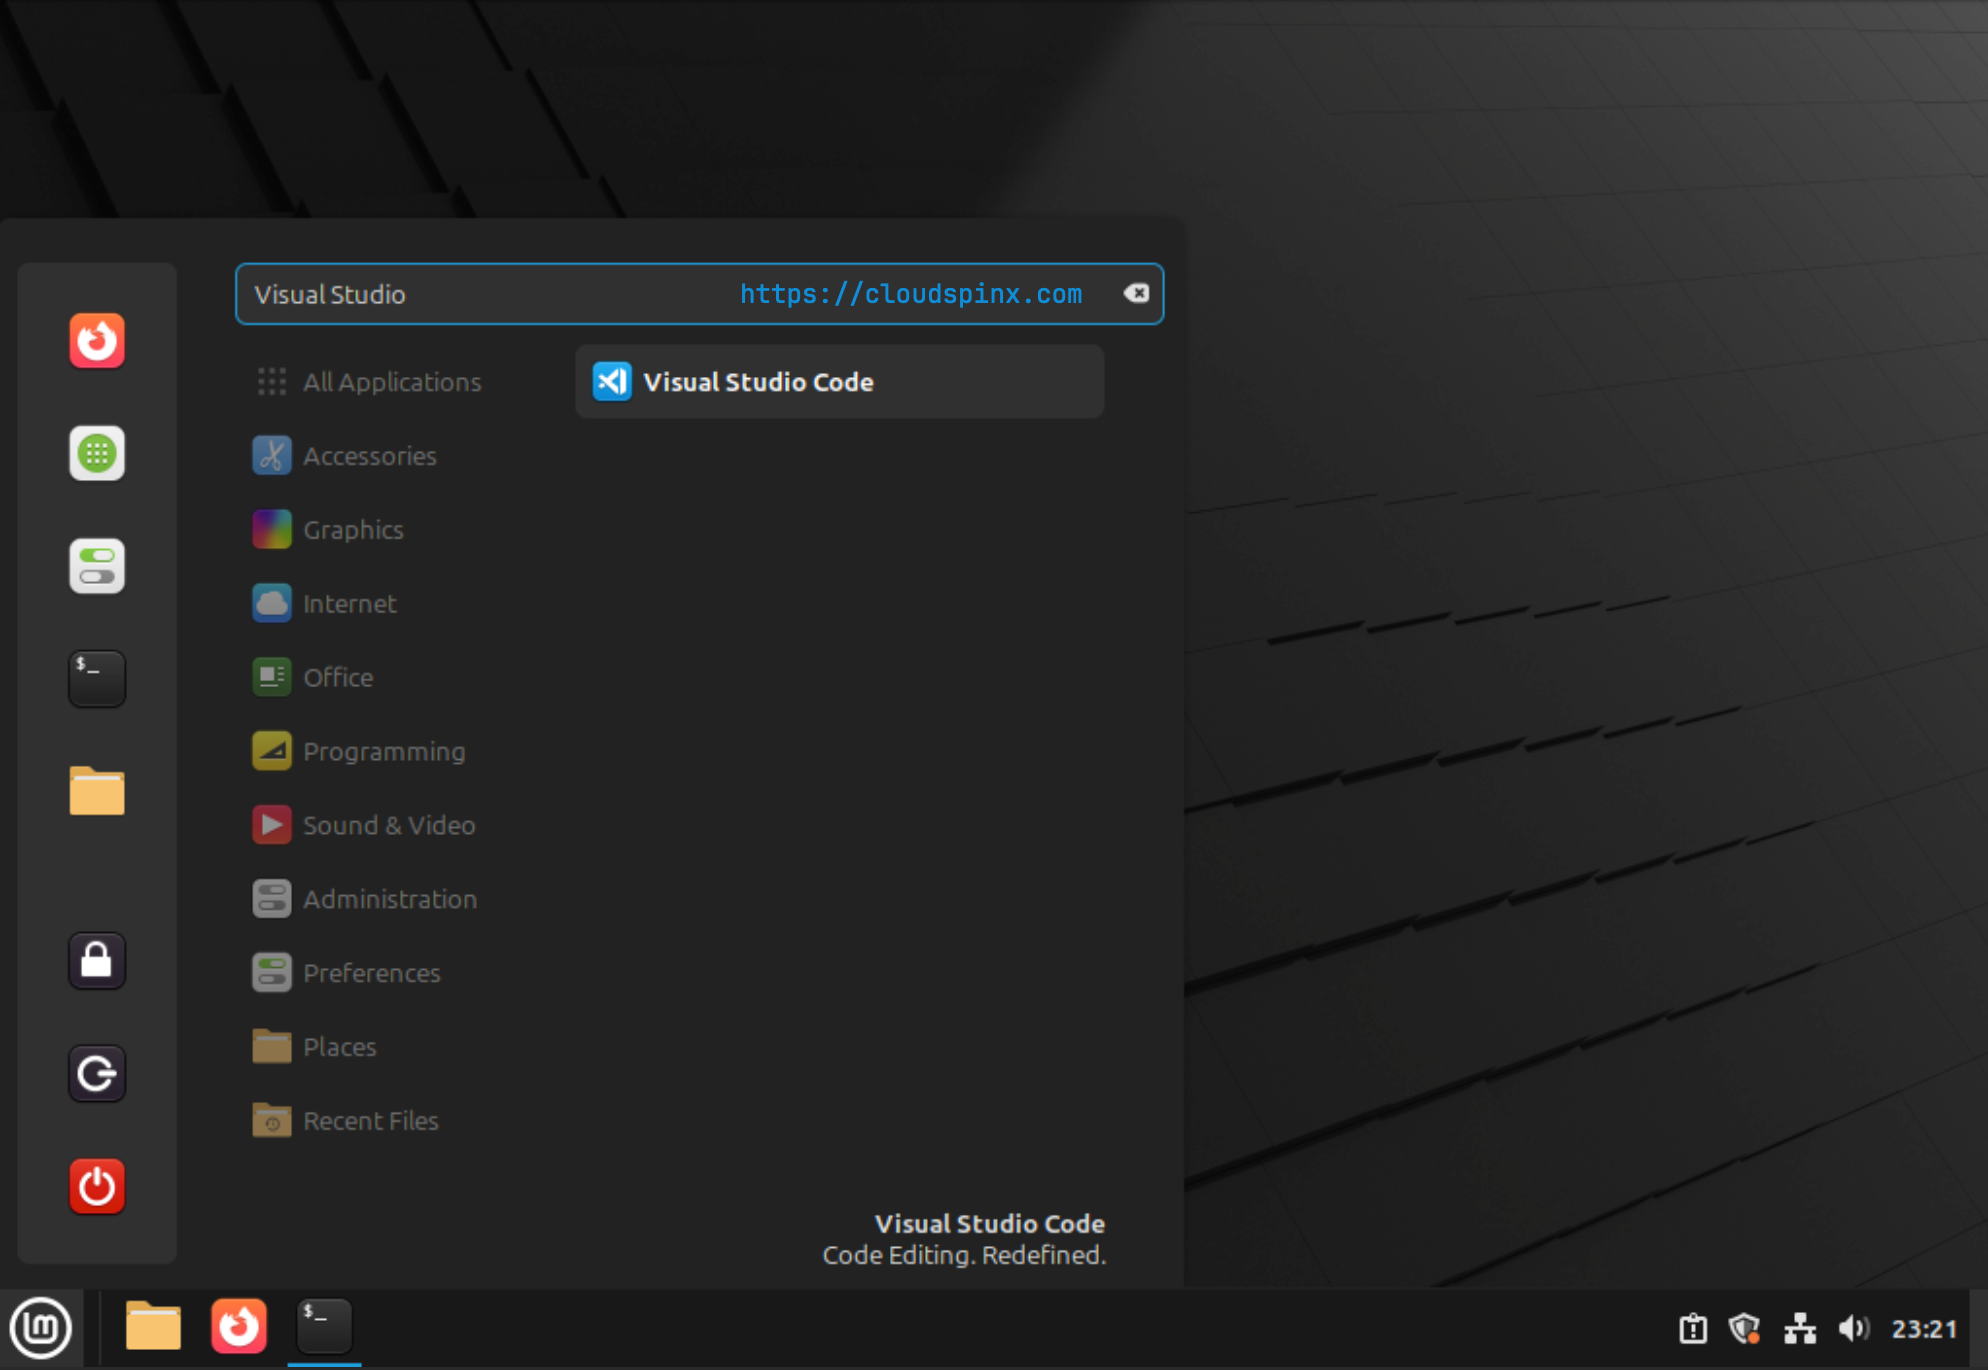Click inside the search input field
1988x1370 pixels.
(x=500, y=294)
